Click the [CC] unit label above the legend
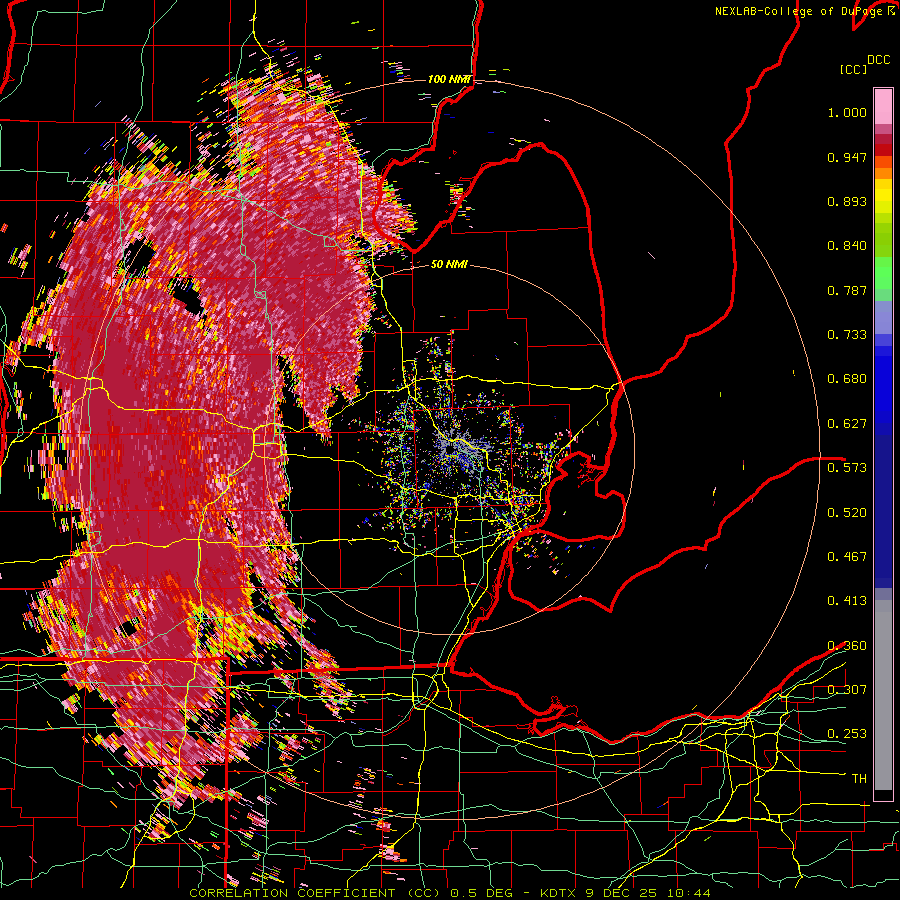This screenshot has width=900, height=900. click(x=853, y=69)
